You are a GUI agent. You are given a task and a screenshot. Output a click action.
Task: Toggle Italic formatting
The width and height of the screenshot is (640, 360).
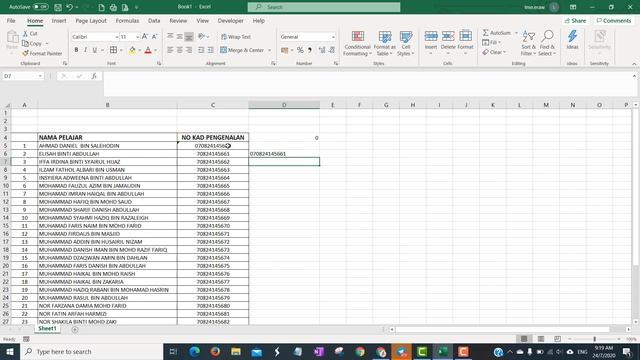pos(85,50)
